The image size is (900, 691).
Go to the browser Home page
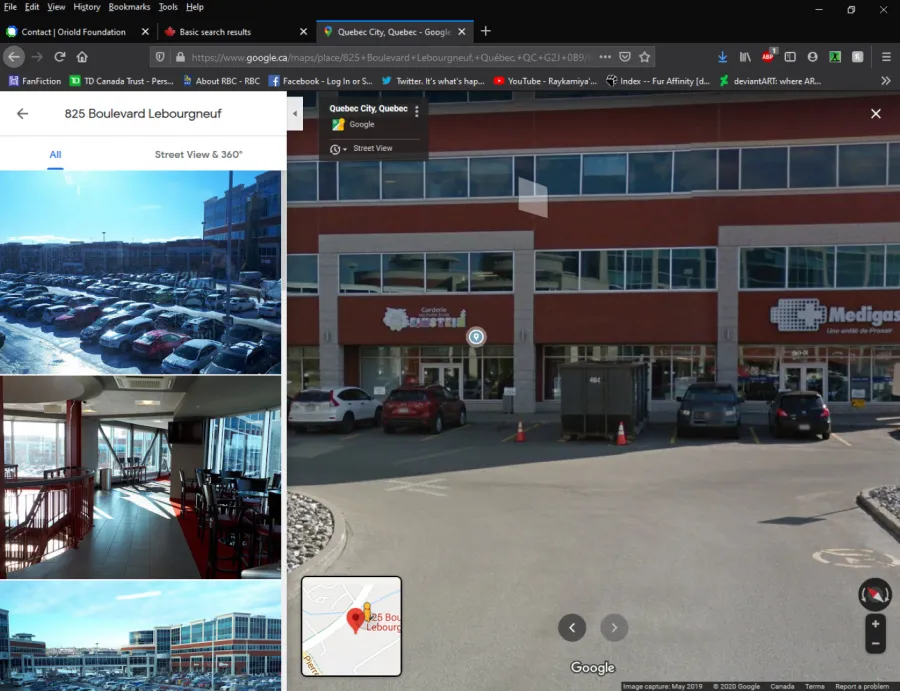click(82, 57)
